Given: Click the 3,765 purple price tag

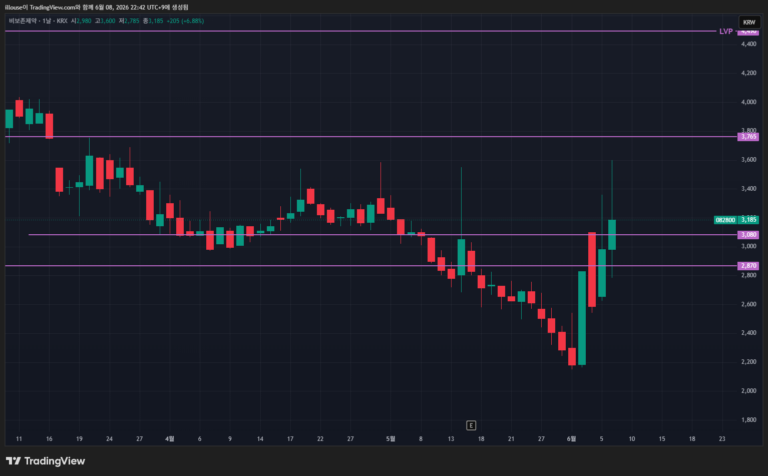Looking at the screenshot, I should (x=748, y=137).
